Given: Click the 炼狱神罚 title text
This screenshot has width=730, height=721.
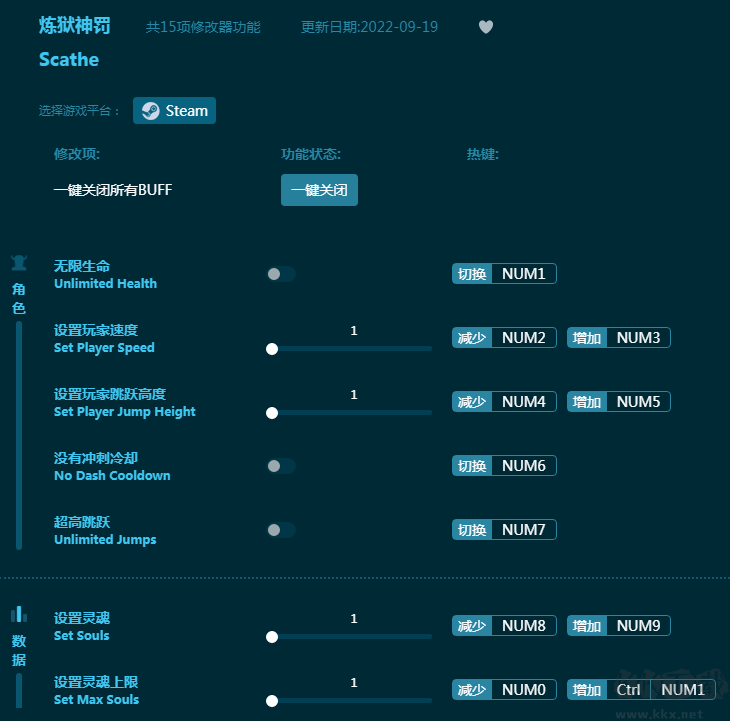Looking at the screenshot, I should tap(75, 26).
